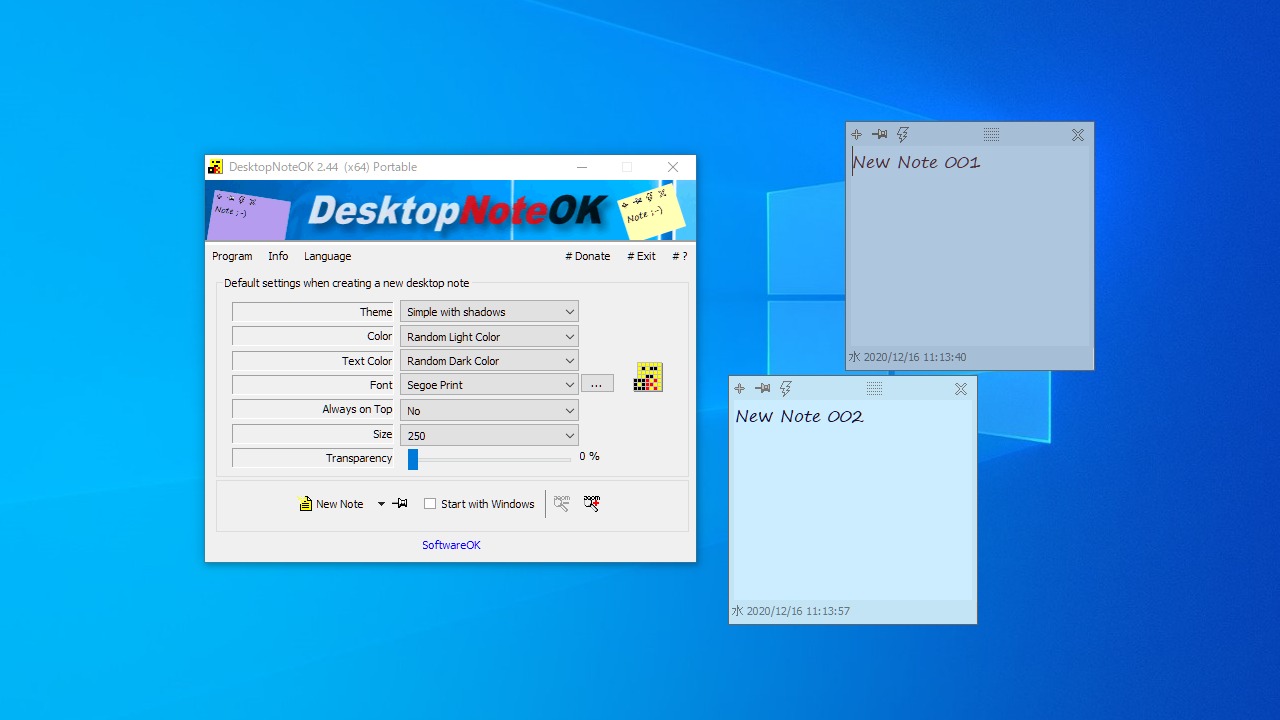Click the pin icon next to New Note
Screen dimensions: 1280x720
tap(400, 504)
